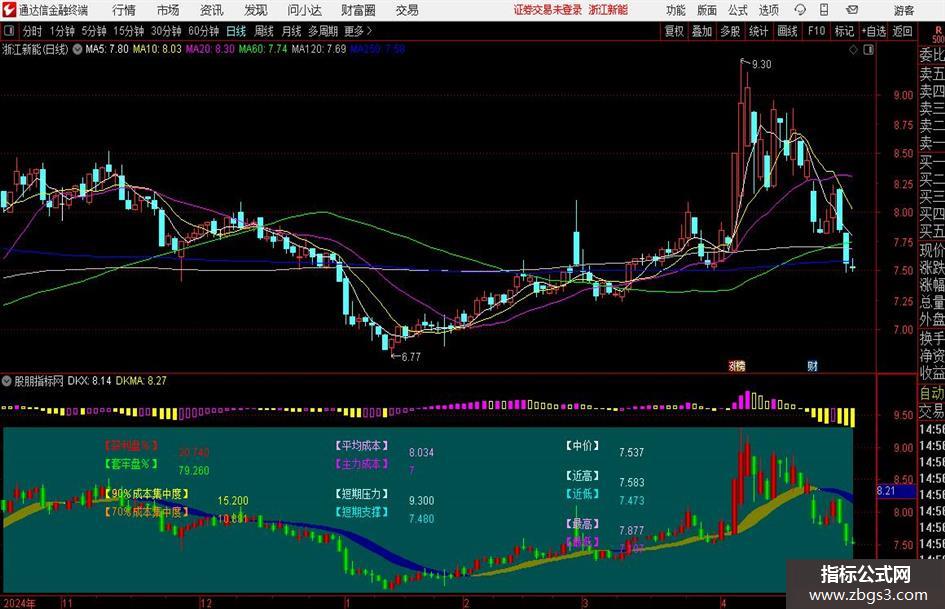This screenshot has width=945, height=609.
Task: Add stock with +自选 button
Action: click(874, 31)
